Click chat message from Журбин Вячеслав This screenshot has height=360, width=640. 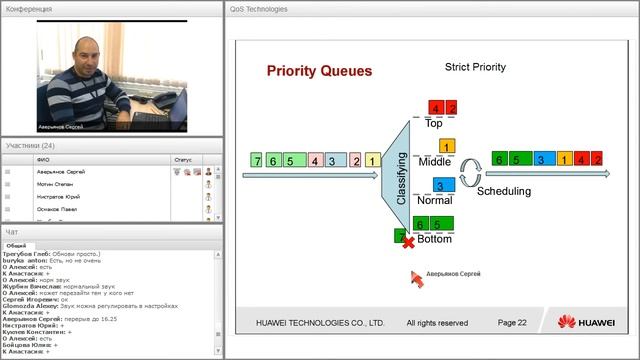pyautogui.click(x=59, y=287)
